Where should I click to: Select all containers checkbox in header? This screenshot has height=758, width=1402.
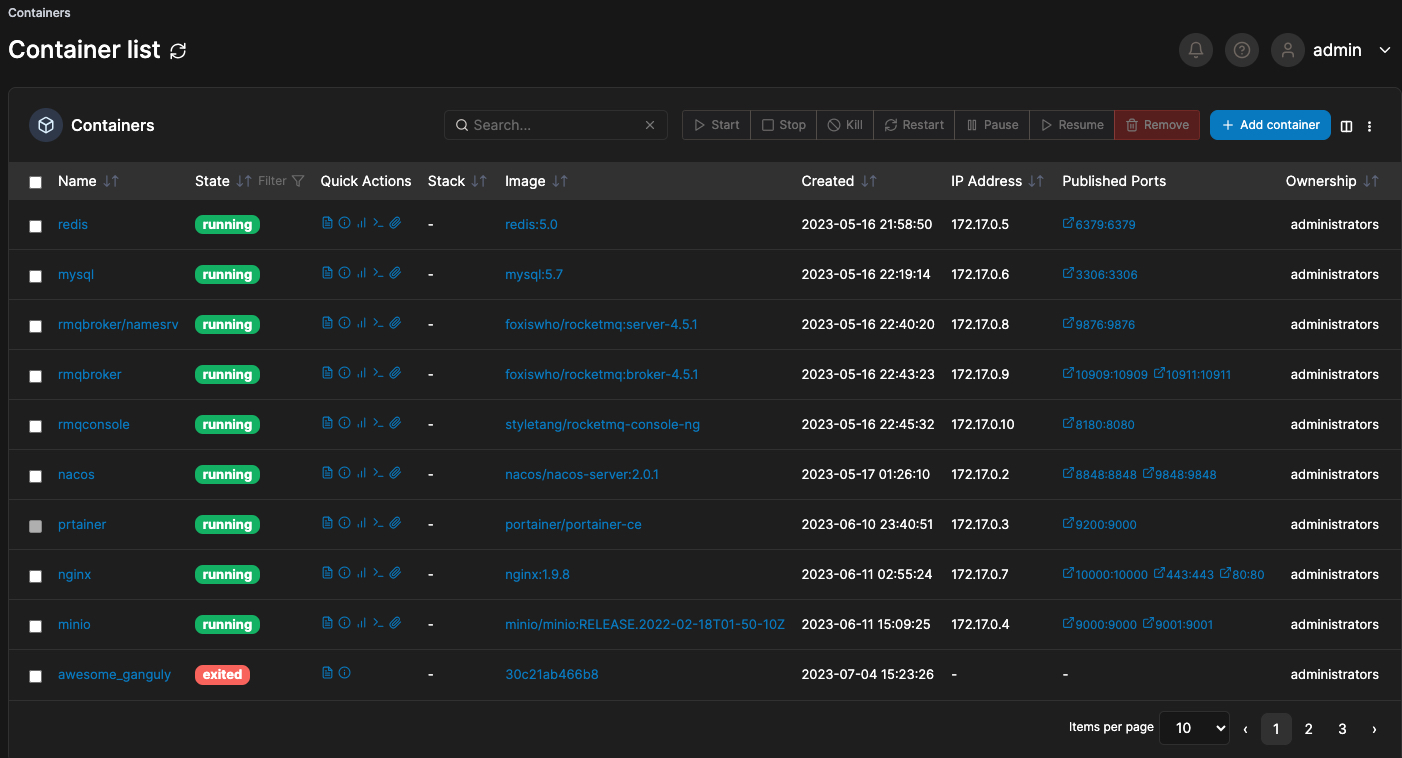(36, 182)
